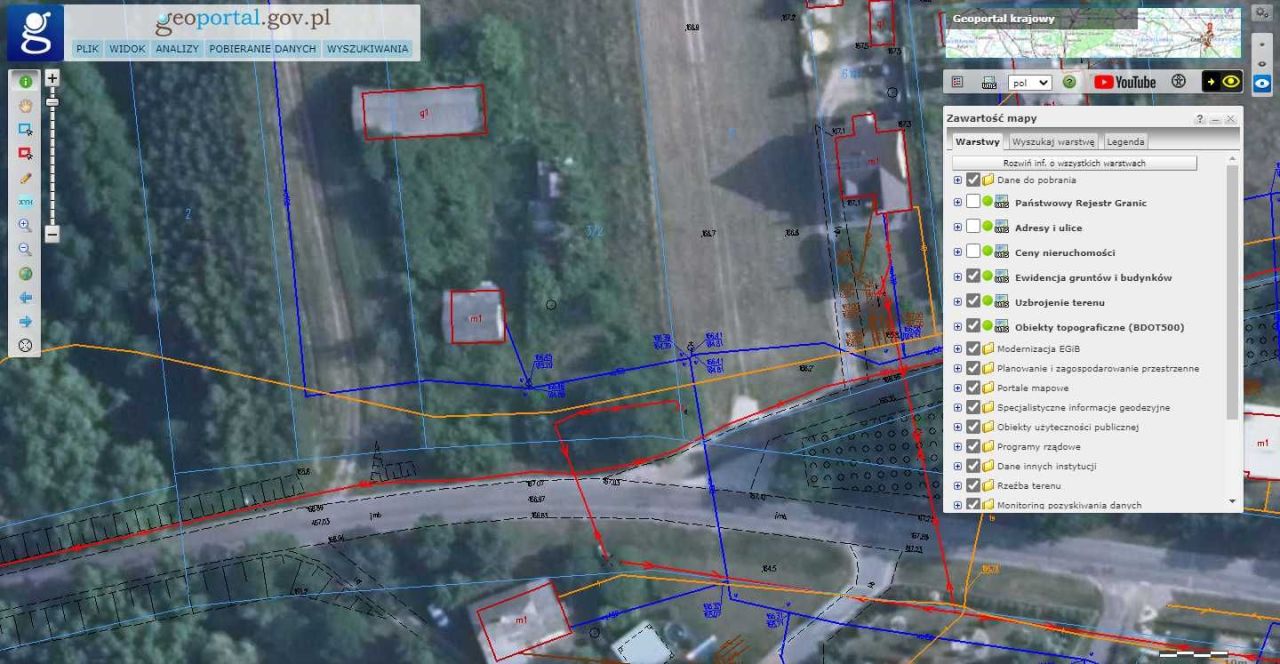Uncheck Obiekty topograficzne (BDOT500) checkbox
The height and width of the screenshot is (664, 1280).
click(973, 326)
